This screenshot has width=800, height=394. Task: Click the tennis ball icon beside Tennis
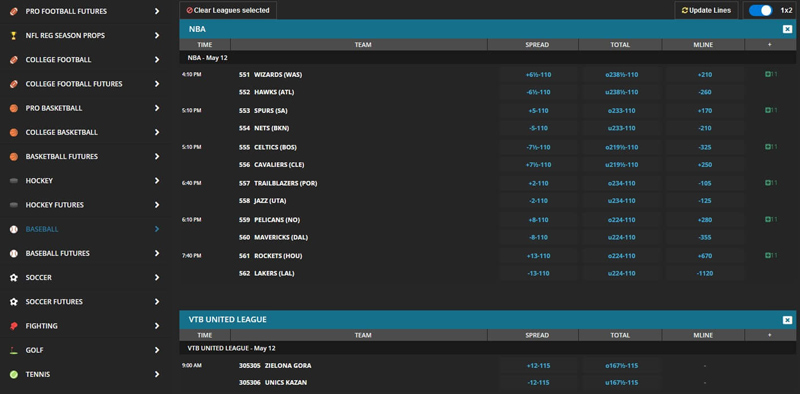[x=14, y=375]
